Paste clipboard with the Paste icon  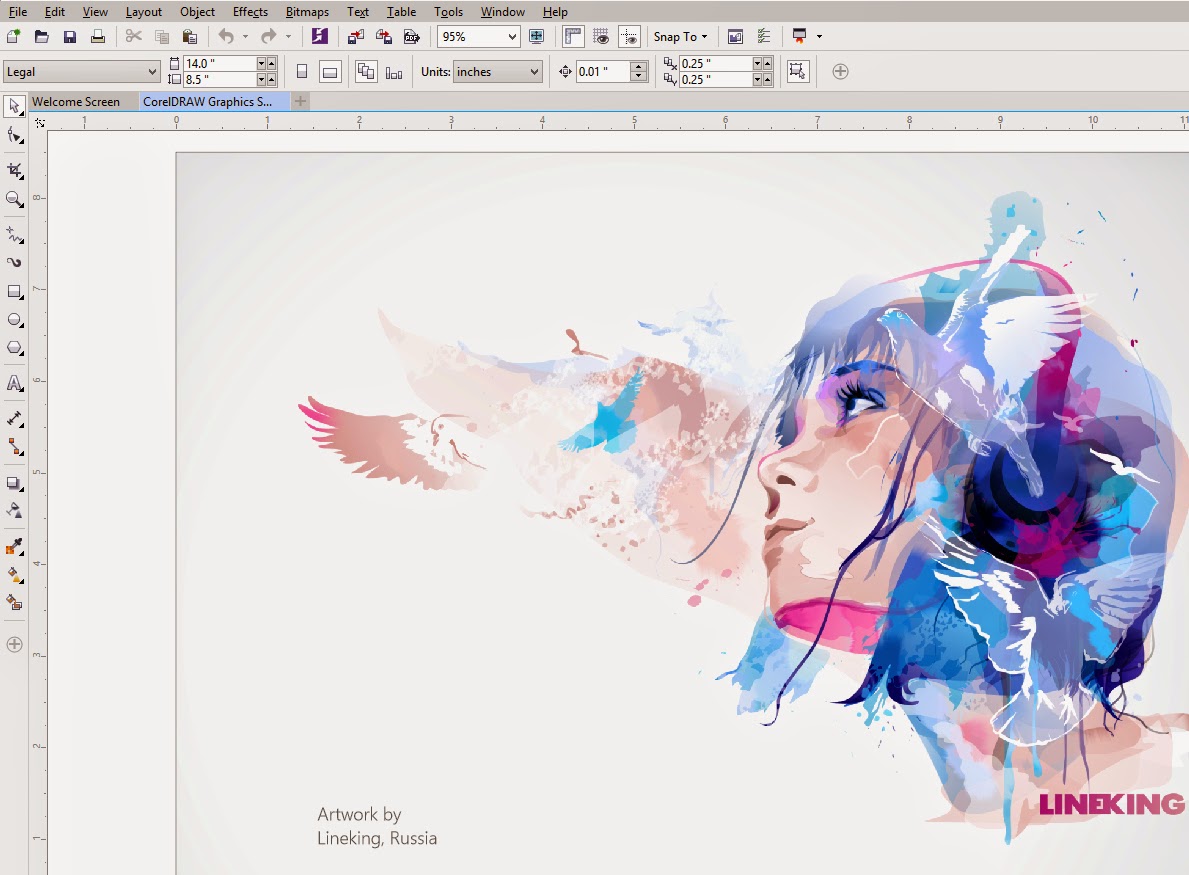(x=190, y=36)
